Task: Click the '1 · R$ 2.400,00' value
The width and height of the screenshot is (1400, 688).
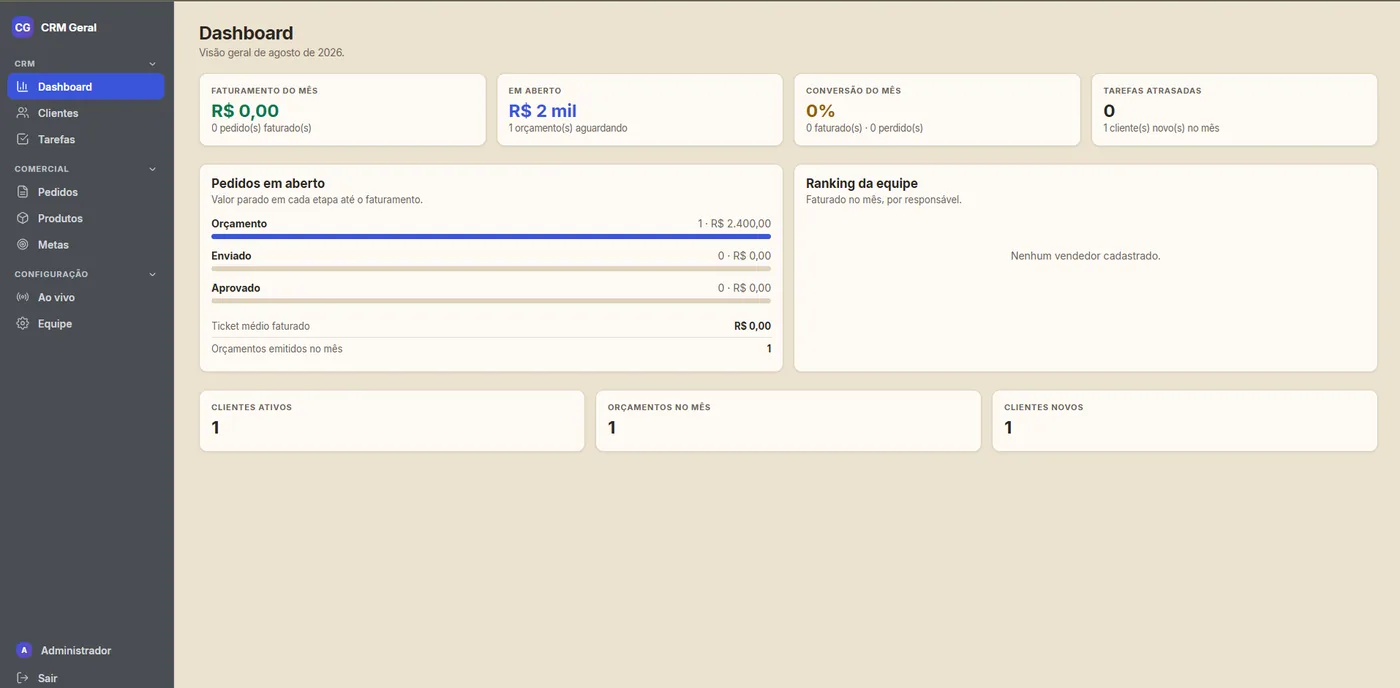Action: 734,224
